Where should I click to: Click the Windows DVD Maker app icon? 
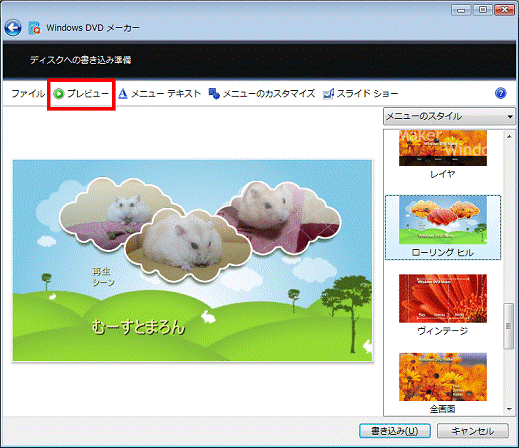34,28
